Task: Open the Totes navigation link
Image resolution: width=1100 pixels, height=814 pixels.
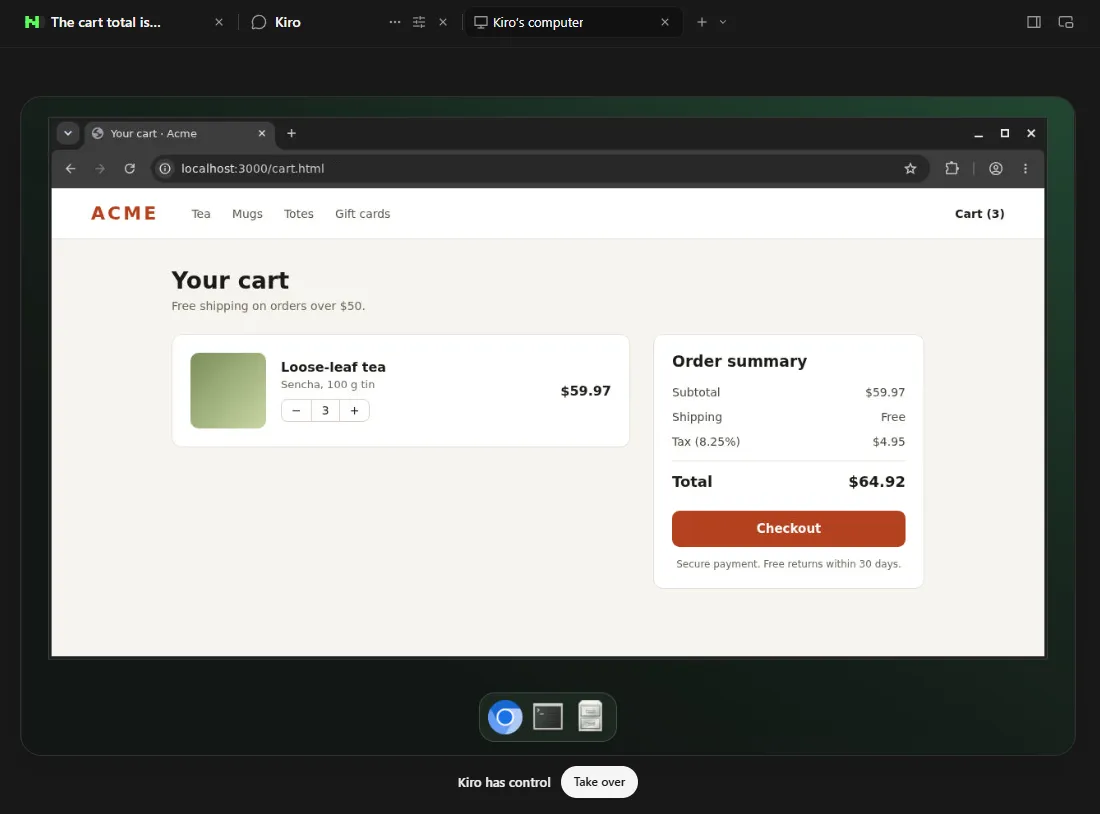Action: coord(298,213)
